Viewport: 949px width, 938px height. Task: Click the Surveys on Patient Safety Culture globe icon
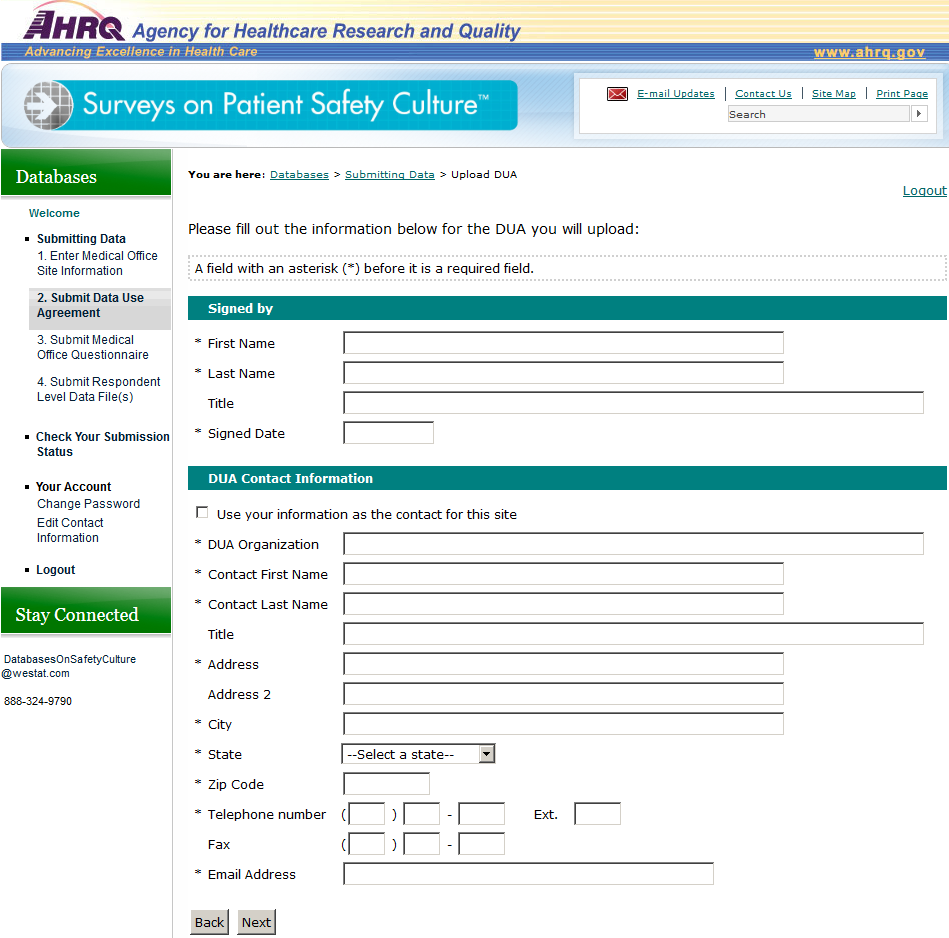pyautogui.click(x=48, y=105)
